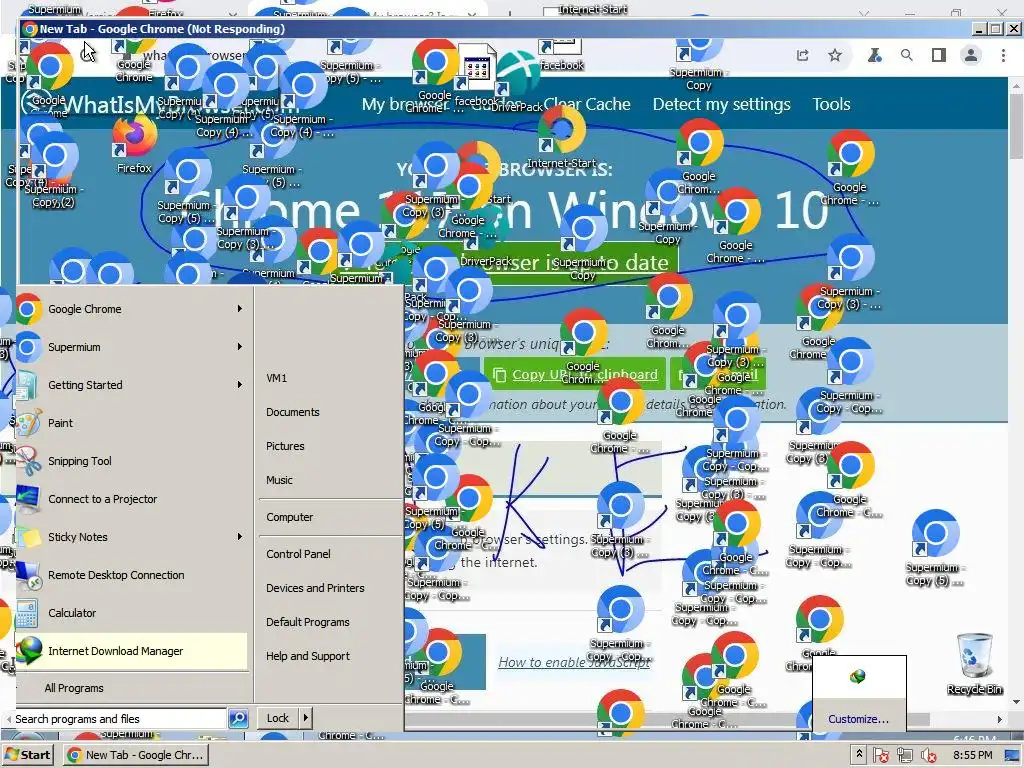Click Chrome's share page icon
Screen dimensions: 1024x768
tap(803, 56)
